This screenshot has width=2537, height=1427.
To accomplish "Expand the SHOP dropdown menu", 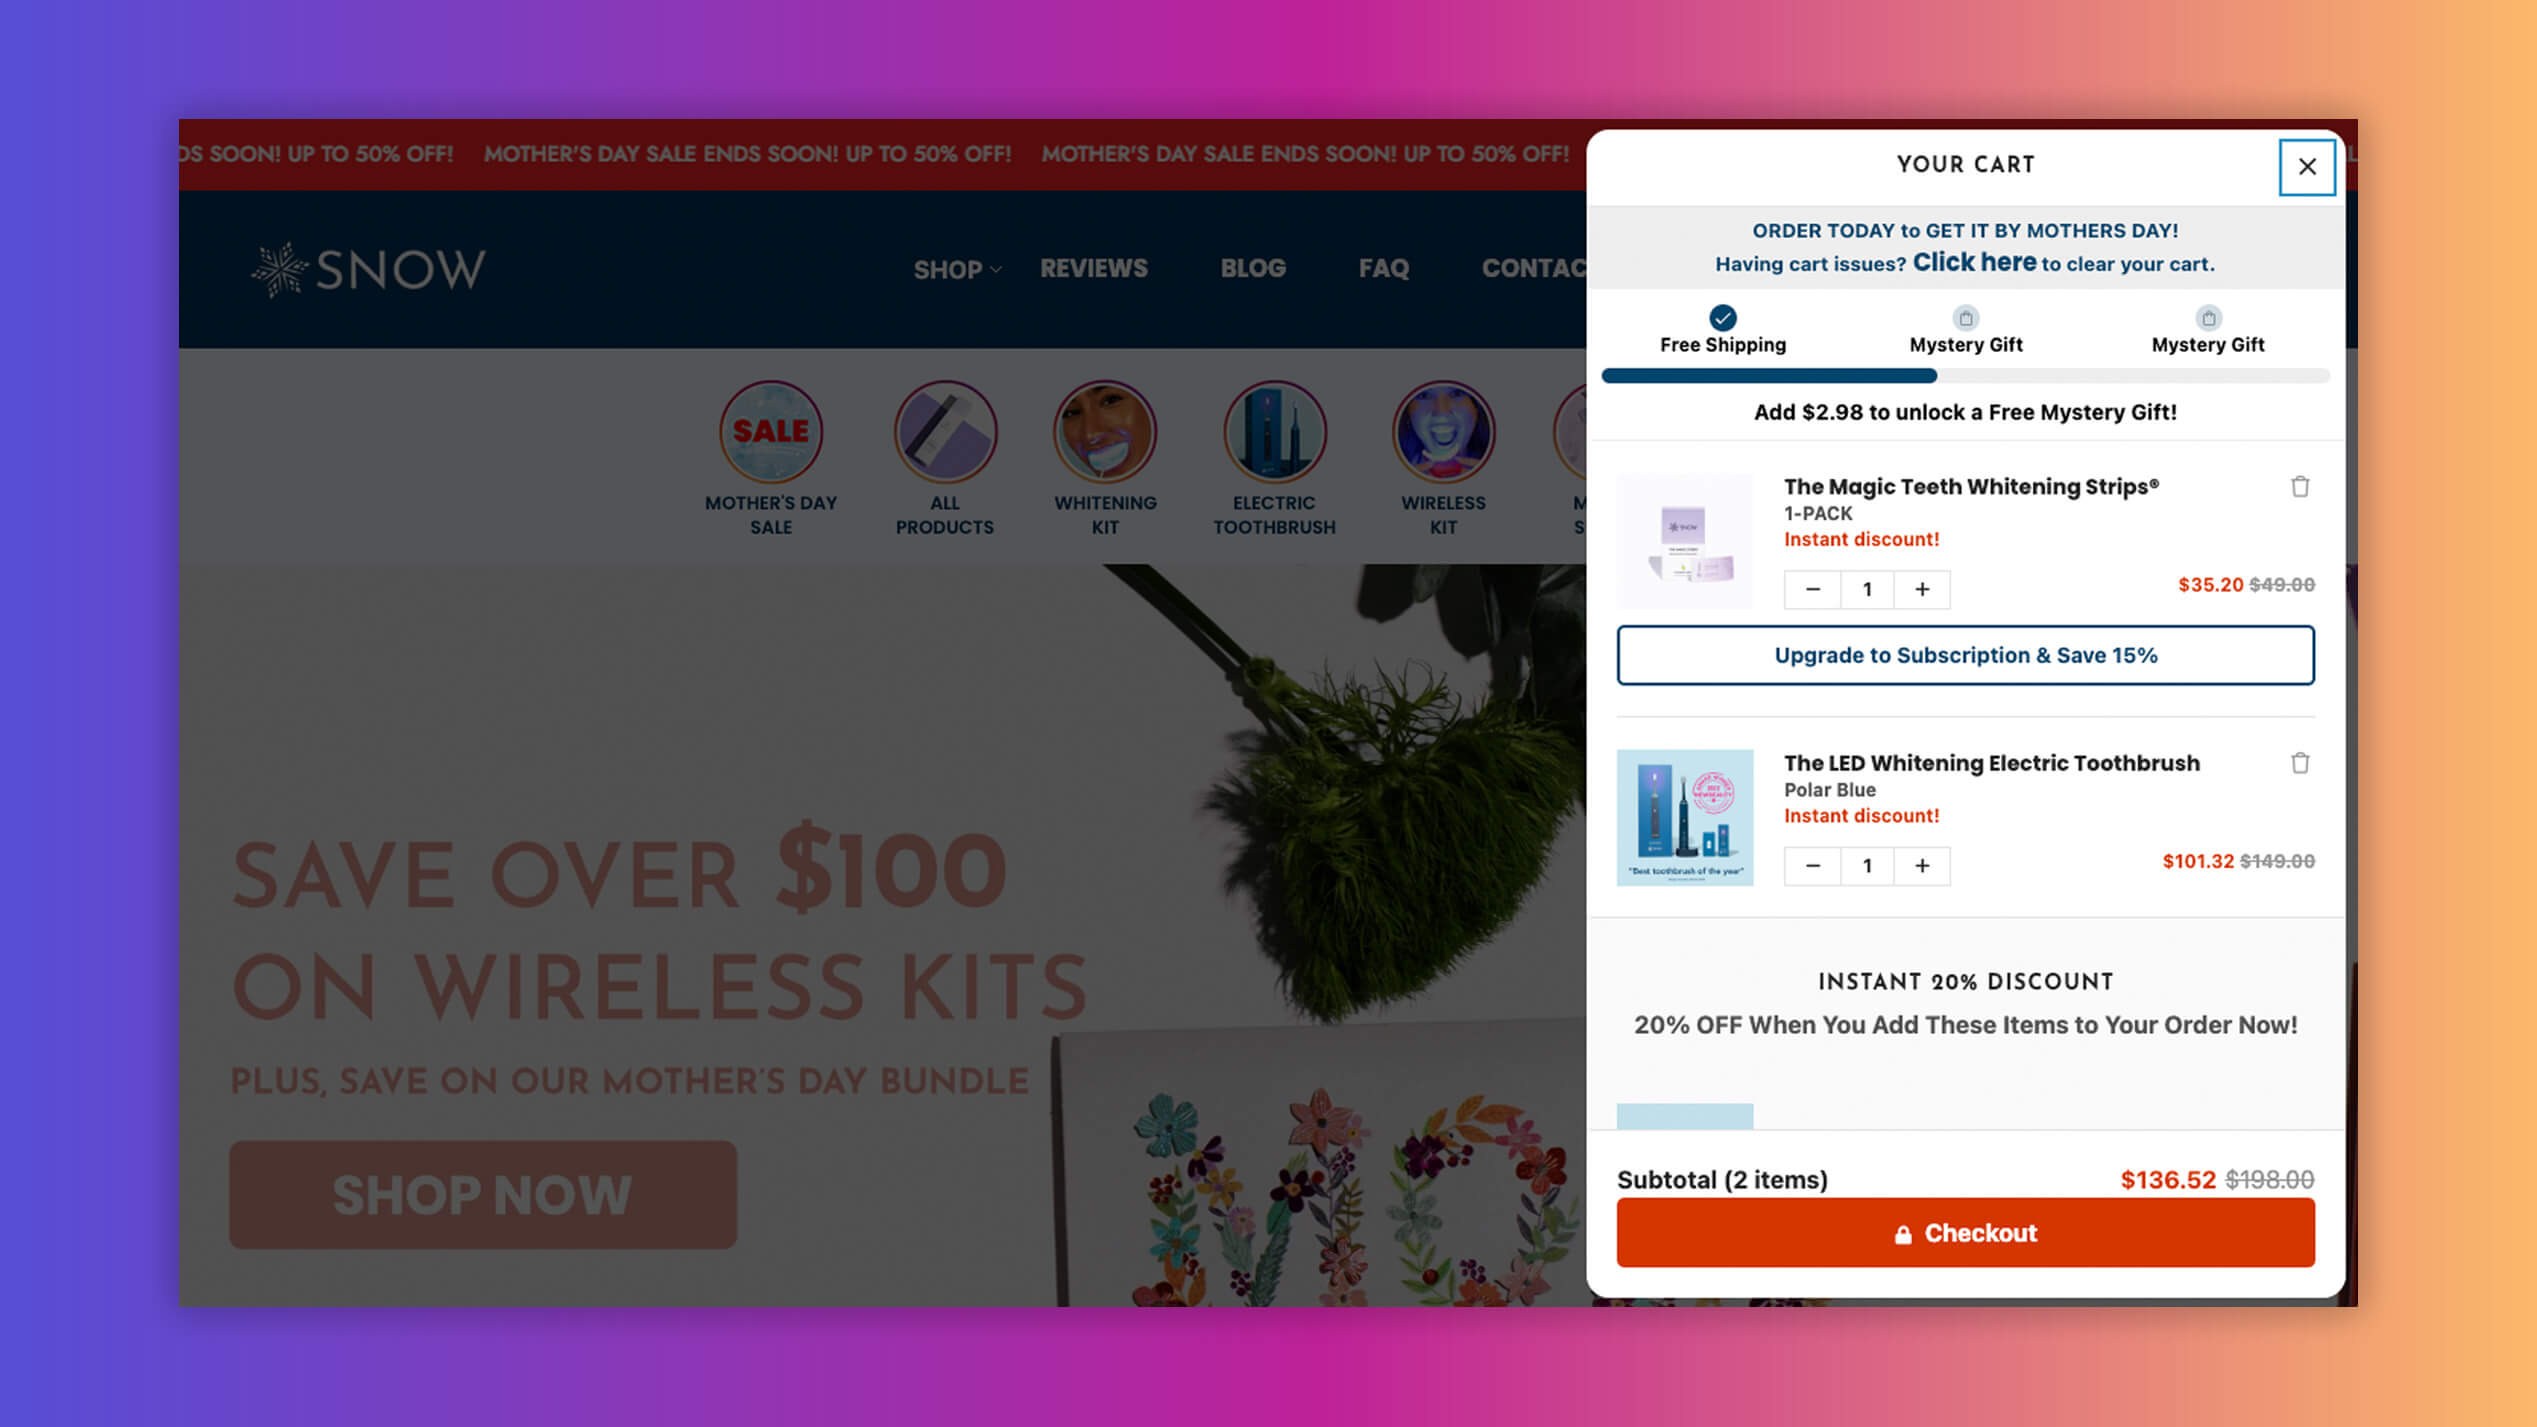I will pyautogui.click(x=953, y=268).
